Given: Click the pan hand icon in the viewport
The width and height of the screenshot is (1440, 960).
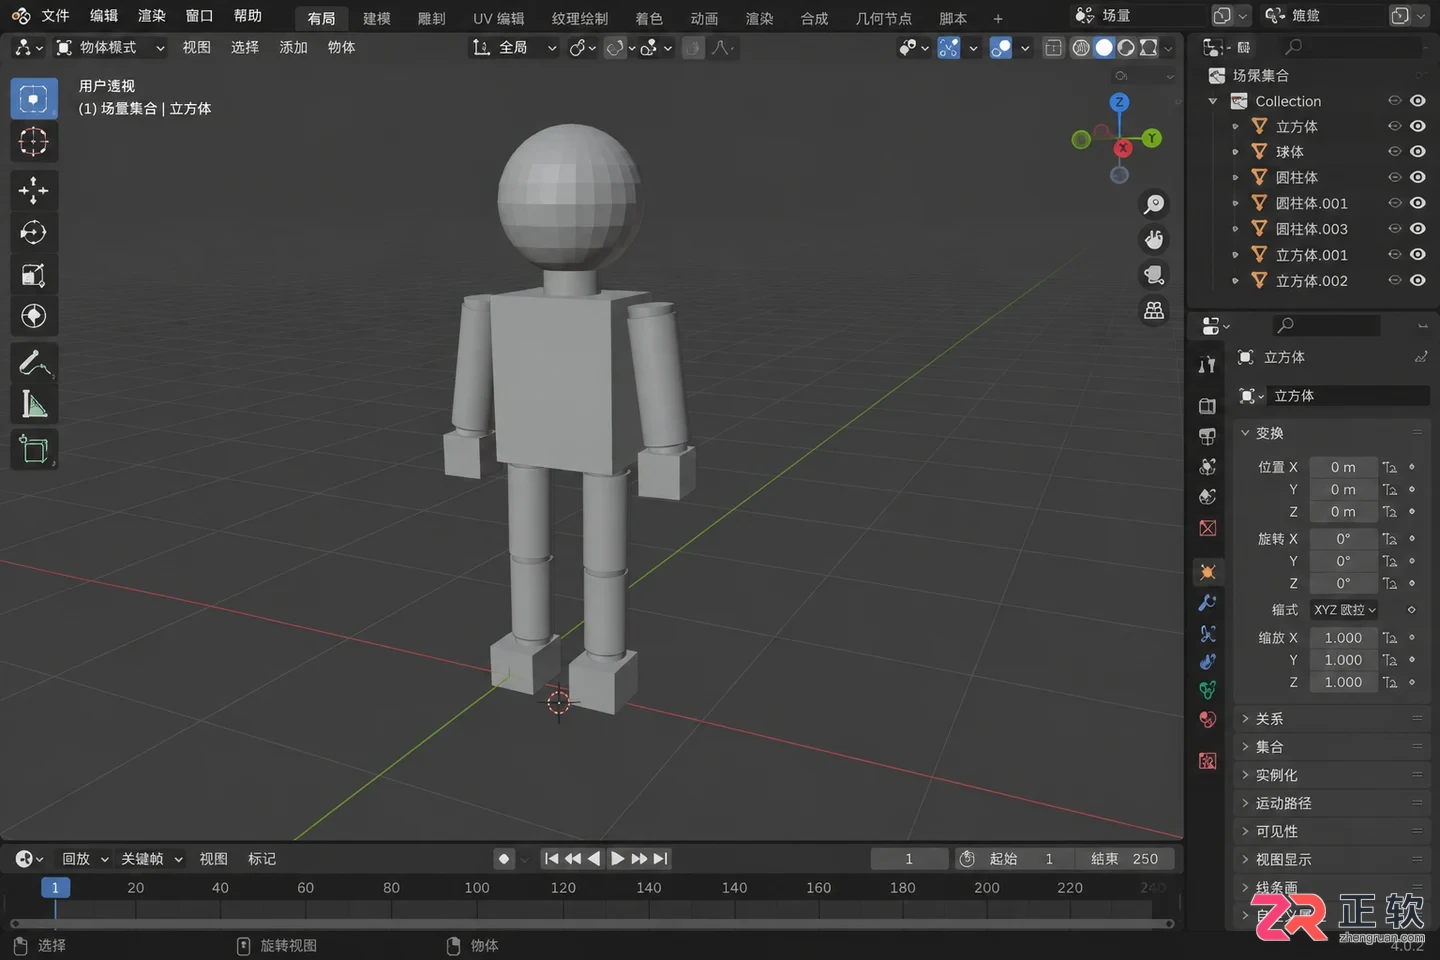Looking at the screenshot, I should [x=1154, y=240].
